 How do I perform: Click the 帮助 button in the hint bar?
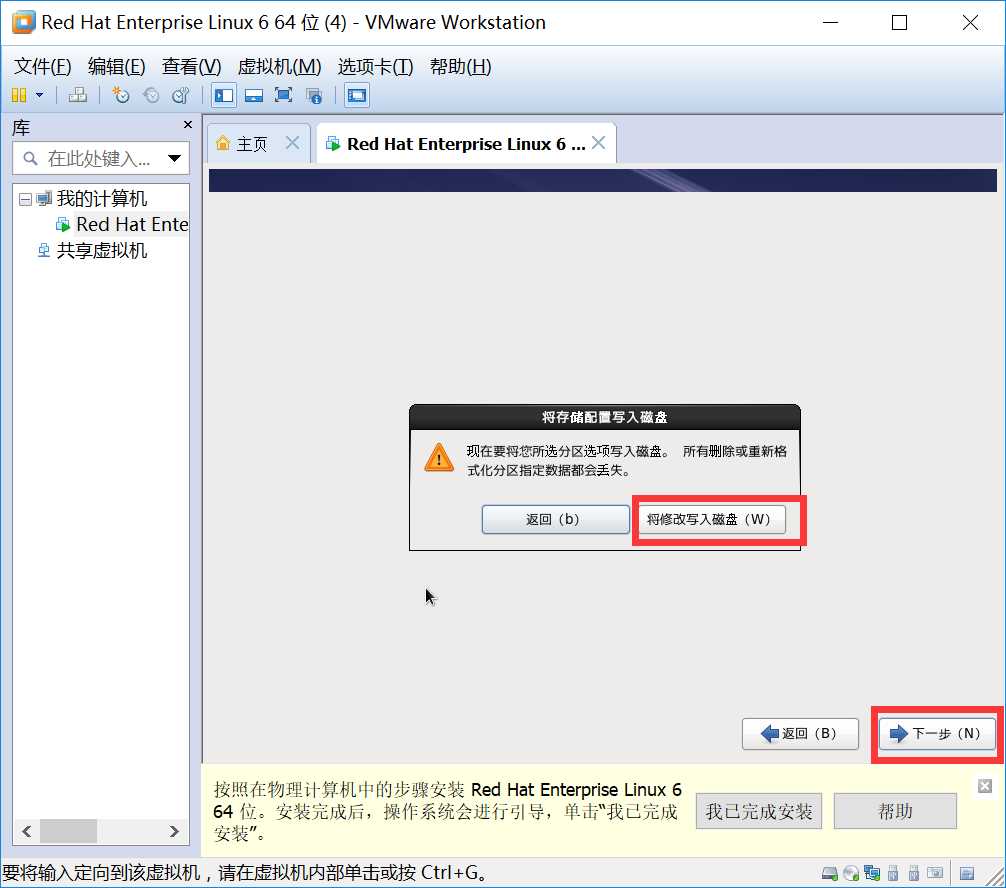895,811
